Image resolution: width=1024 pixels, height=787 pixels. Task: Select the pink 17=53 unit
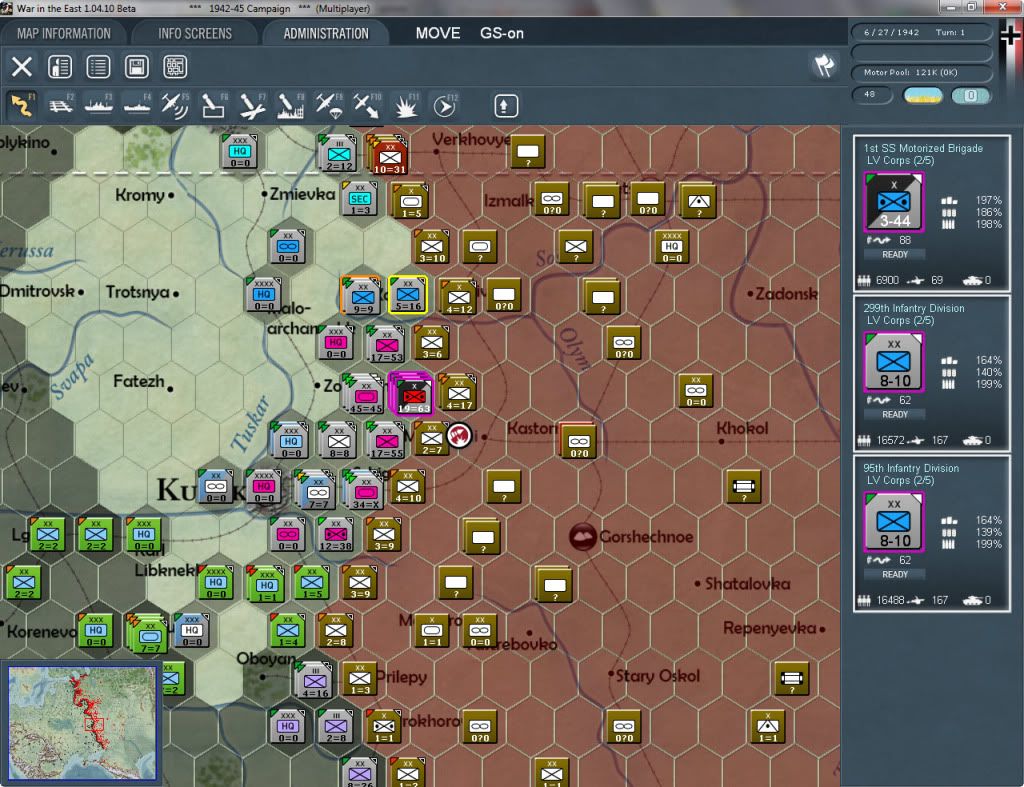pos(386,345)
